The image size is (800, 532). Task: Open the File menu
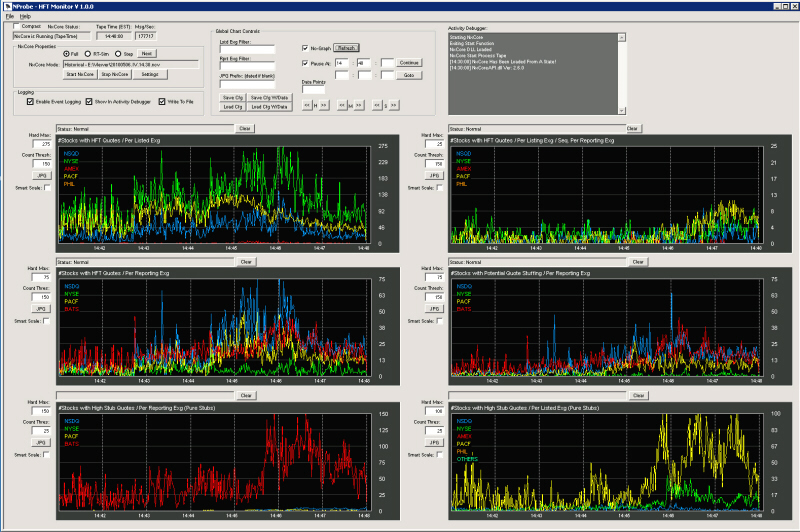coord(10,16)
